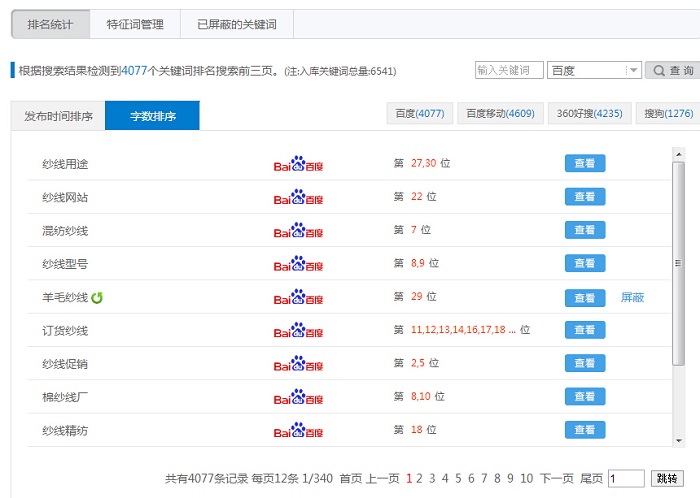Click the Baidu logo in 棉纱线厂 row

298,397
